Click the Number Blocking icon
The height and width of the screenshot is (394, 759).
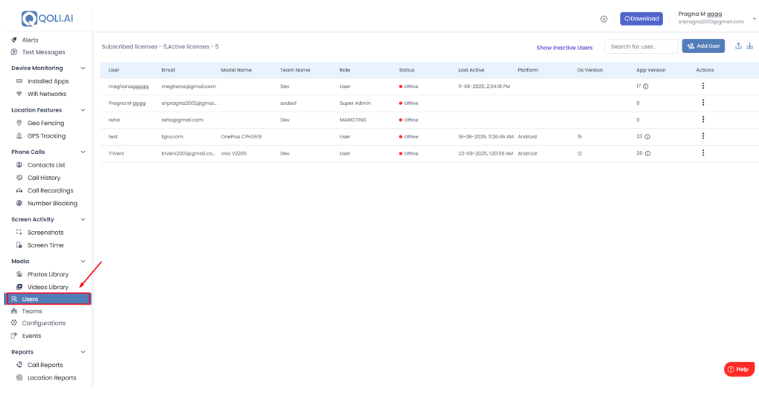click(19, 203)
